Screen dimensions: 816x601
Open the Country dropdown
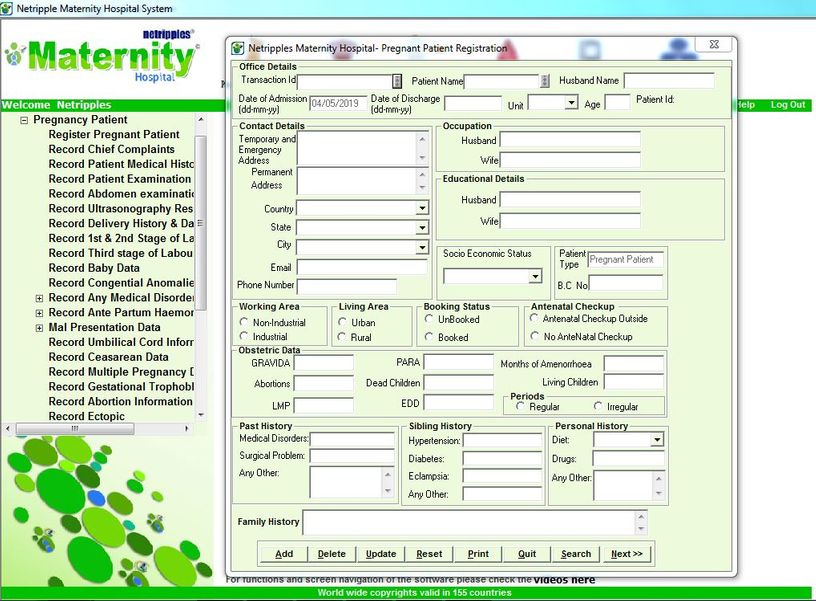click(x=422, y=208)
